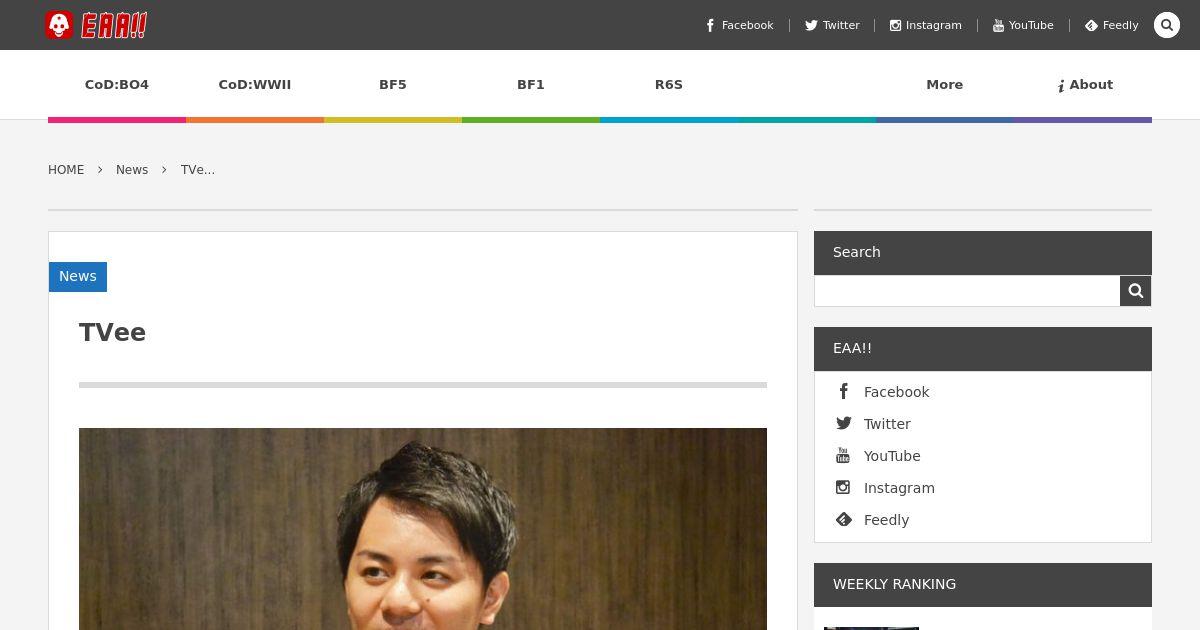
Task: Click the sidebar YouTube icon
Action: tap(843, 456)
